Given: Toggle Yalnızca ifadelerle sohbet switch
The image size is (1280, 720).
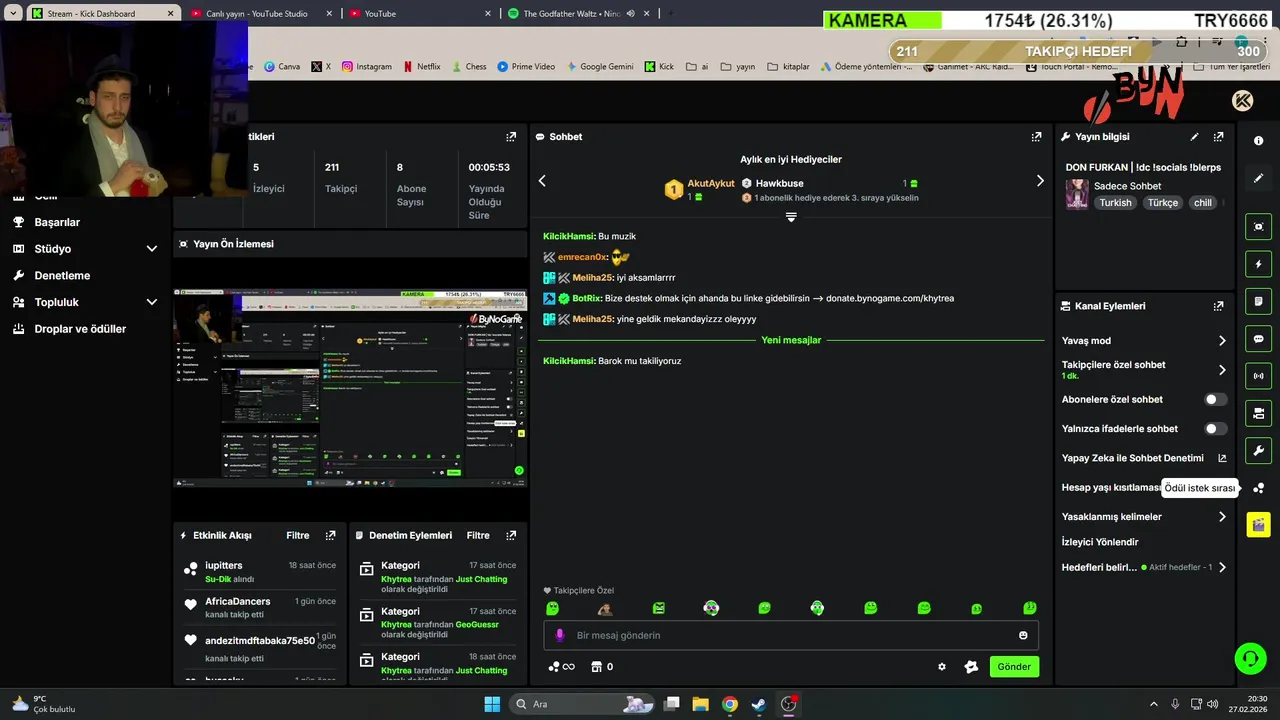Looking at the screenshot, I should [1215, 429].
